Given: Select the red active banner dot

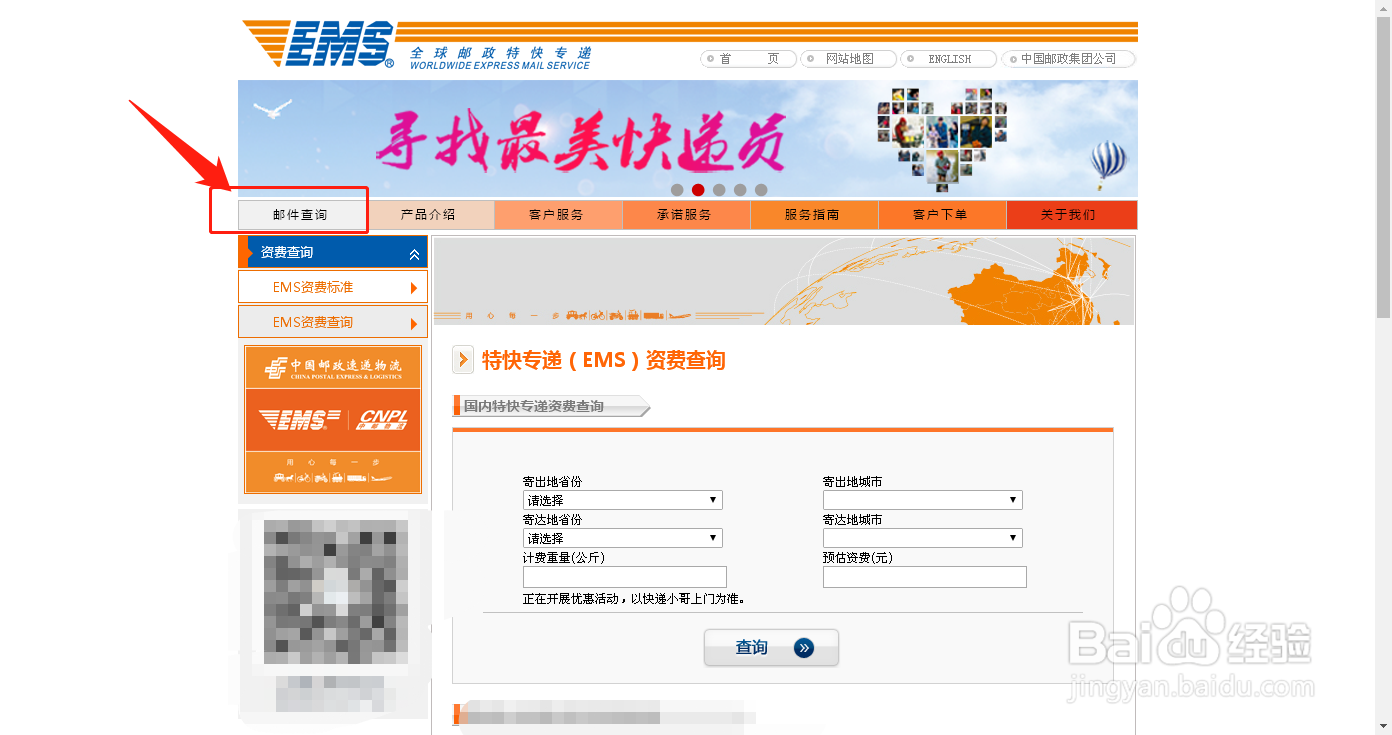Looking at the screenshot, I should [x=698, y=190].
